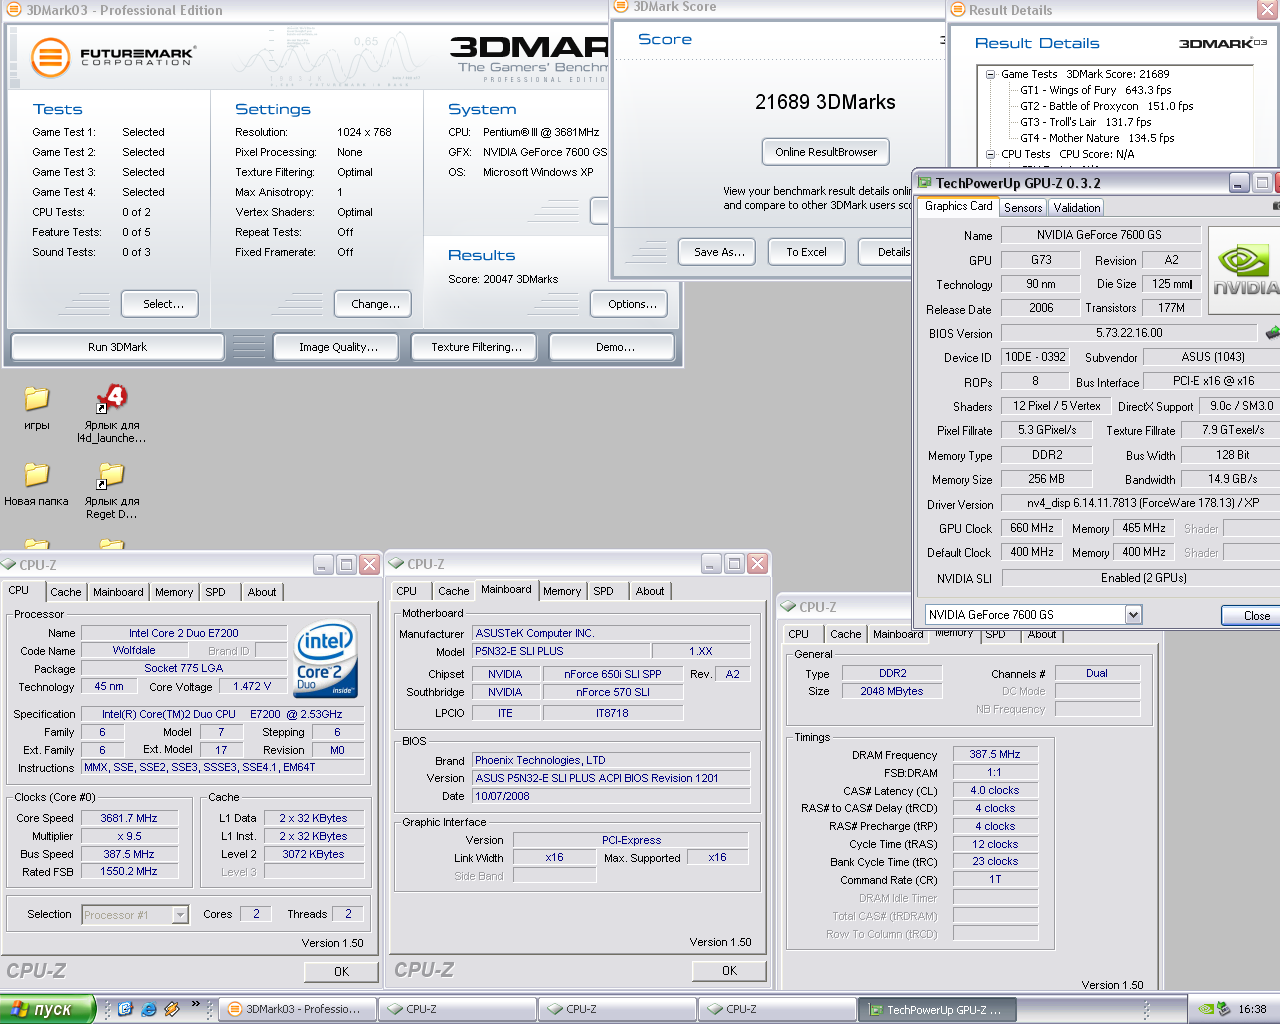Select the l4d_launcher shortcut icon

pyautogui.click(x=111, y=399)
